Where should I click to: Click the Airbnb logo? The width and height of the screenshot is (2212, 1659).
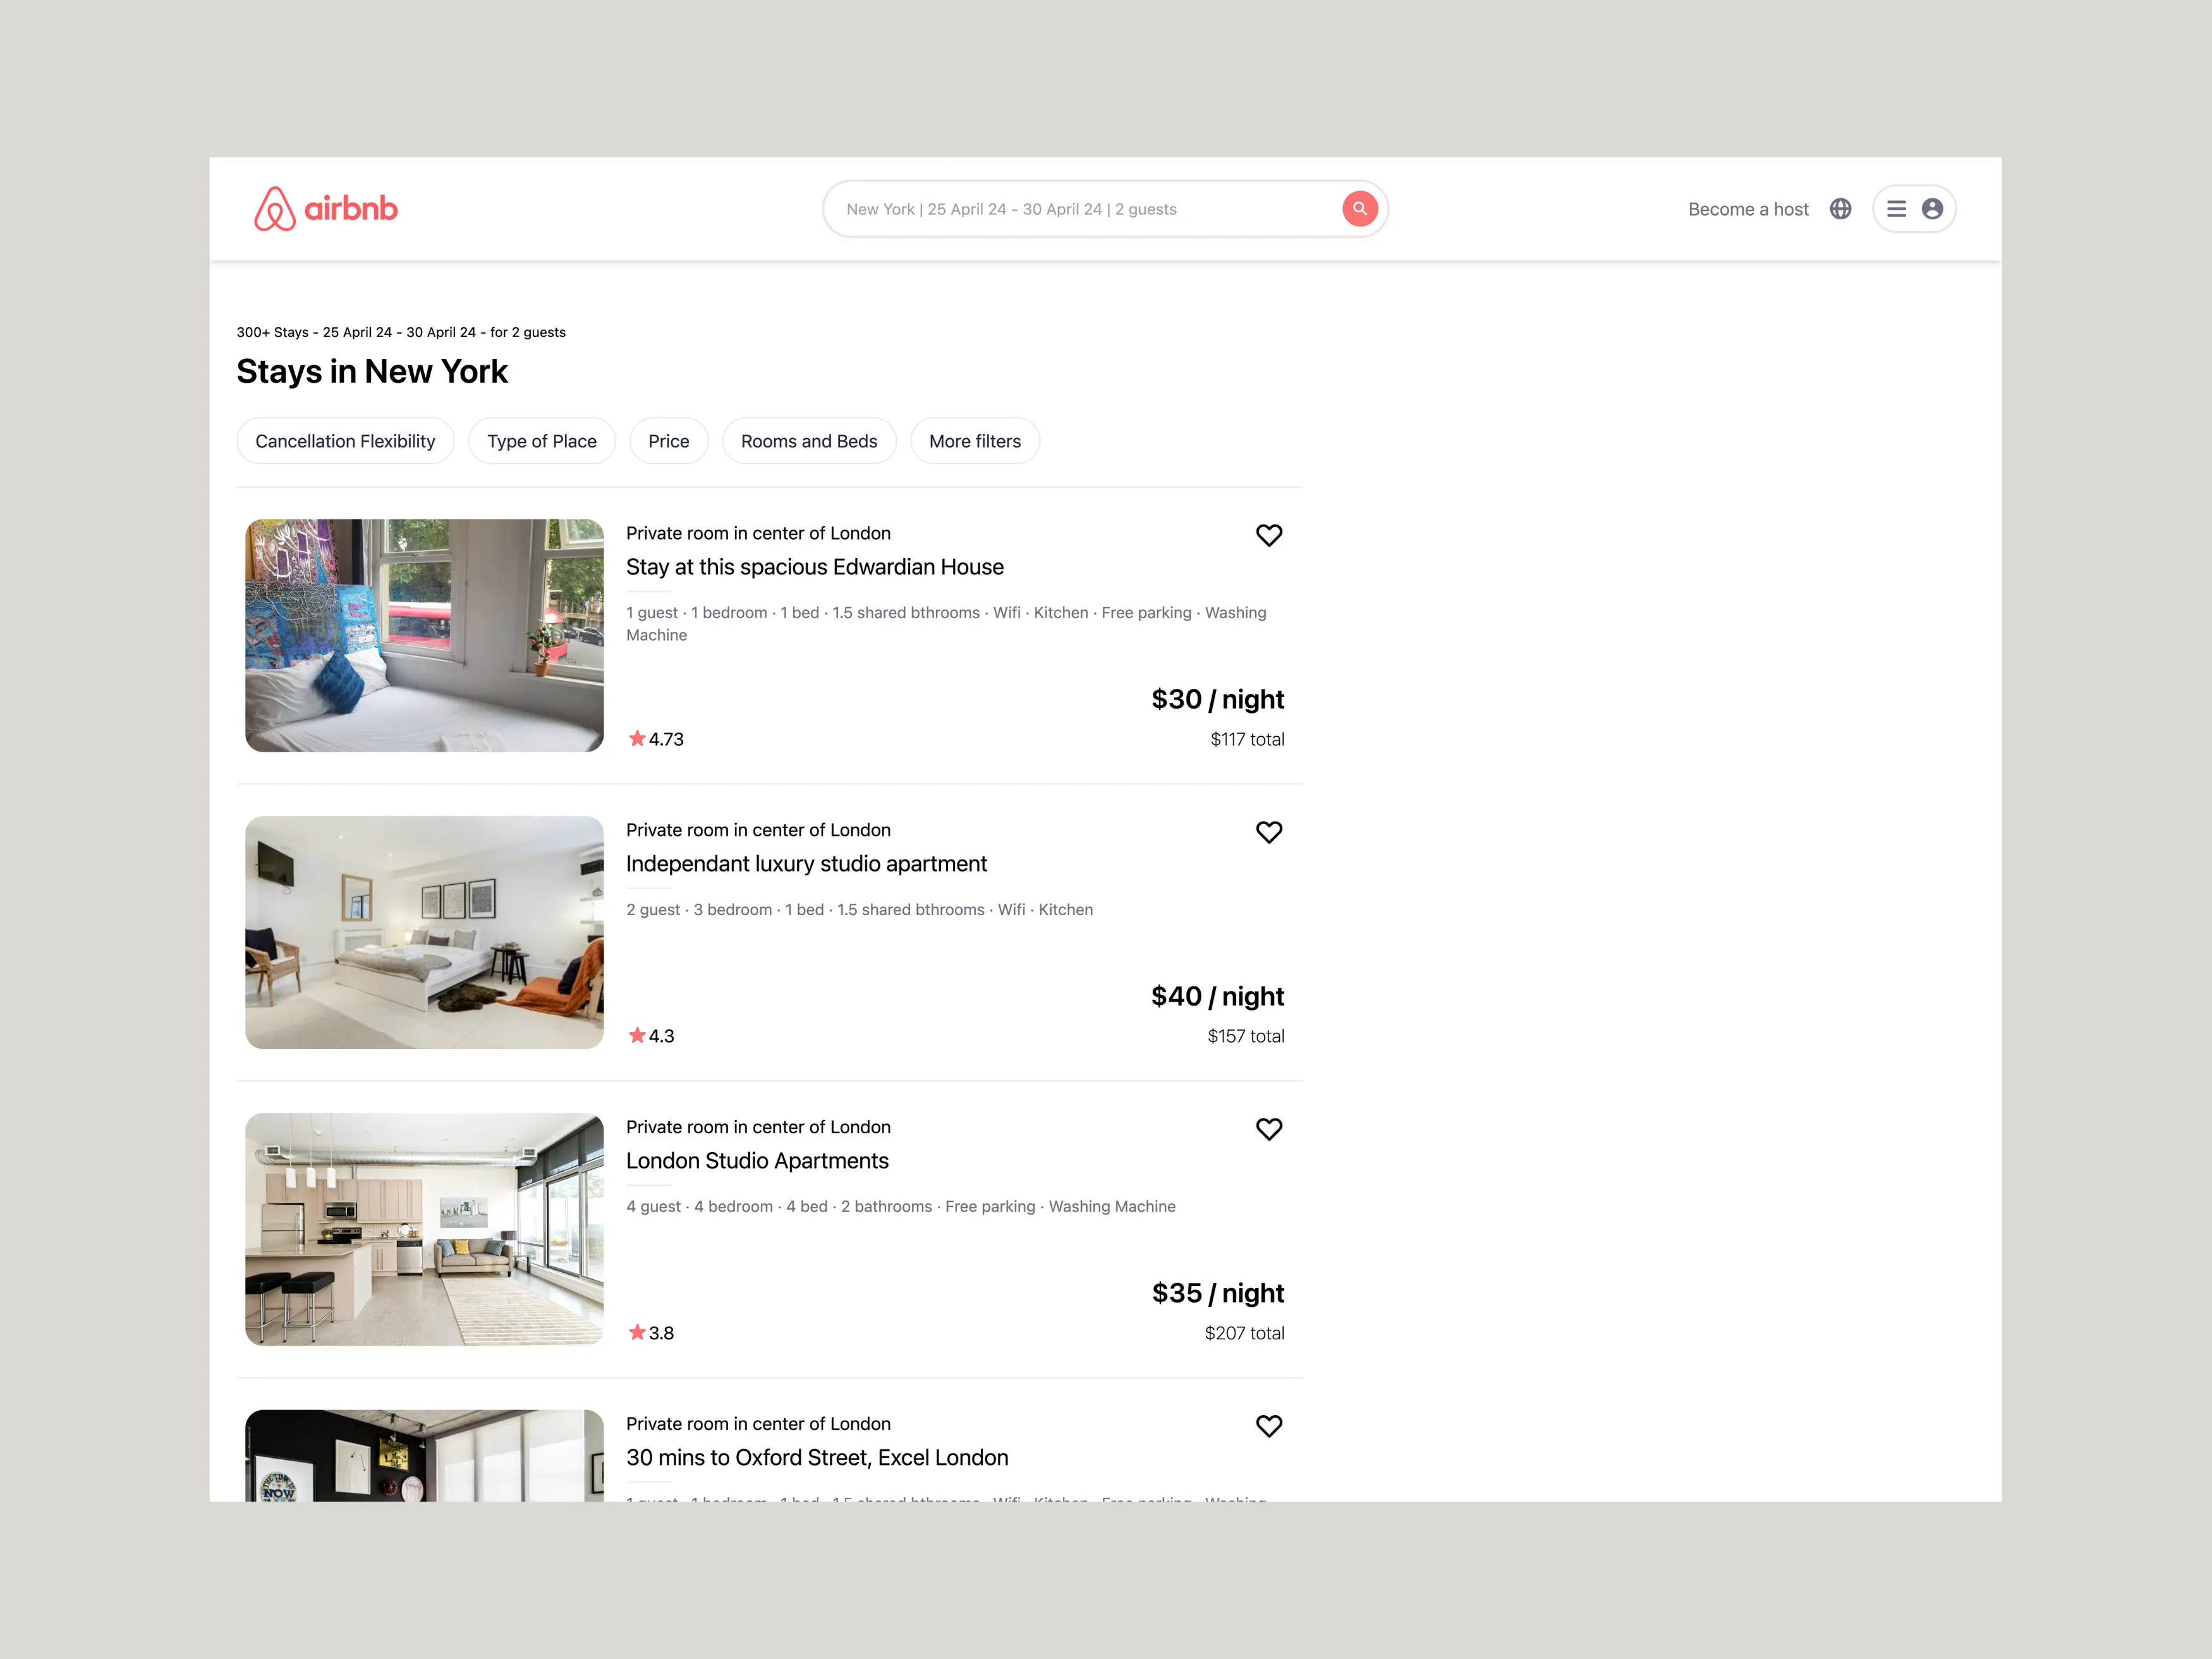pyautogui.click(x=325, y=209)
